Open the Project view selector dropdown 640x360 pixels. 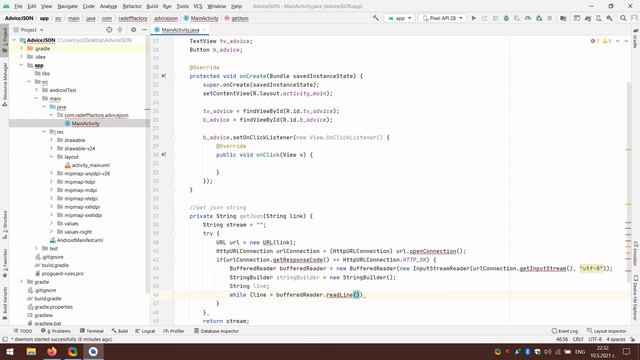click(x=28, y=30)
